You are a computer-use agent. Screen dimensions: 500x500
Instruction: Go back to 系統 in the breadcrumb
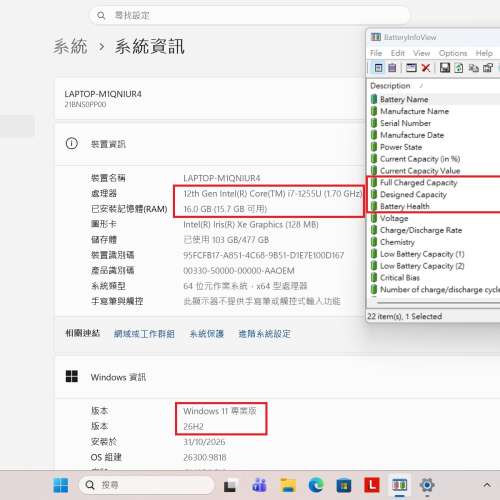click(x=70, y=46)
